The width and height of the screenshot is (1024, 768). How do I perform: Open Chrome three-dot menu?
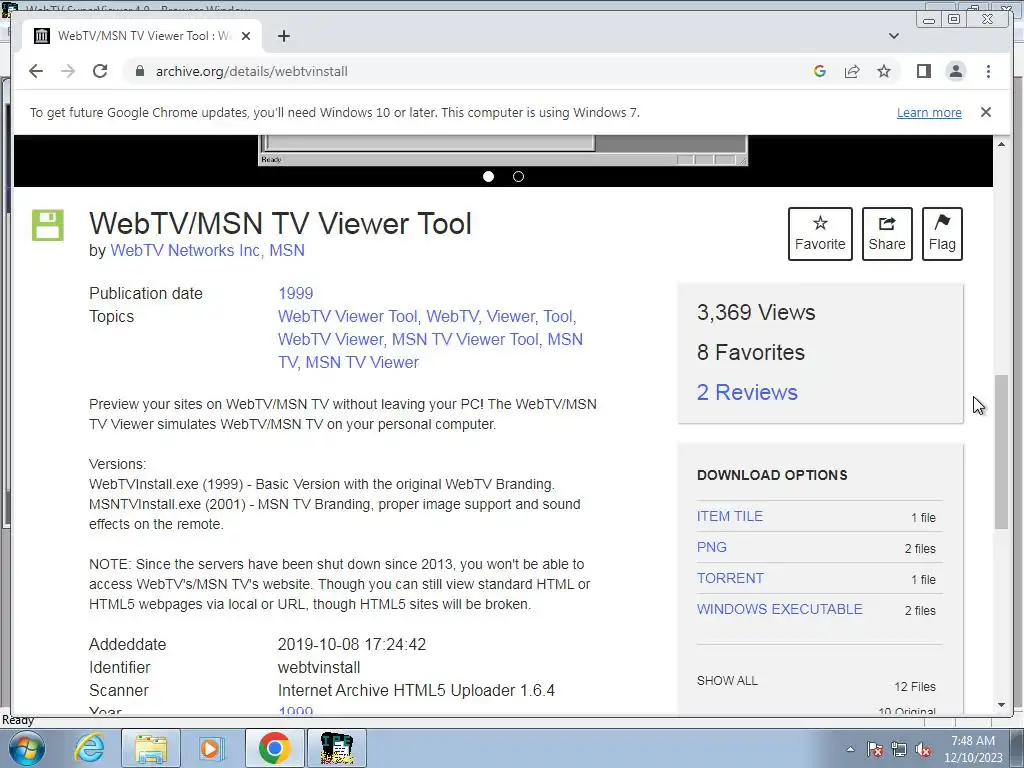[x=988, y=71]
